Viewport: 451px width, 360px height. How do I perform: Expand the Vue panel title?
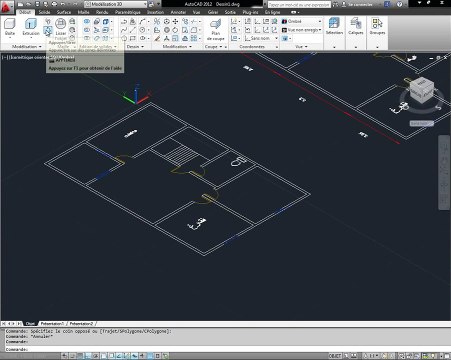click(301, 47)
